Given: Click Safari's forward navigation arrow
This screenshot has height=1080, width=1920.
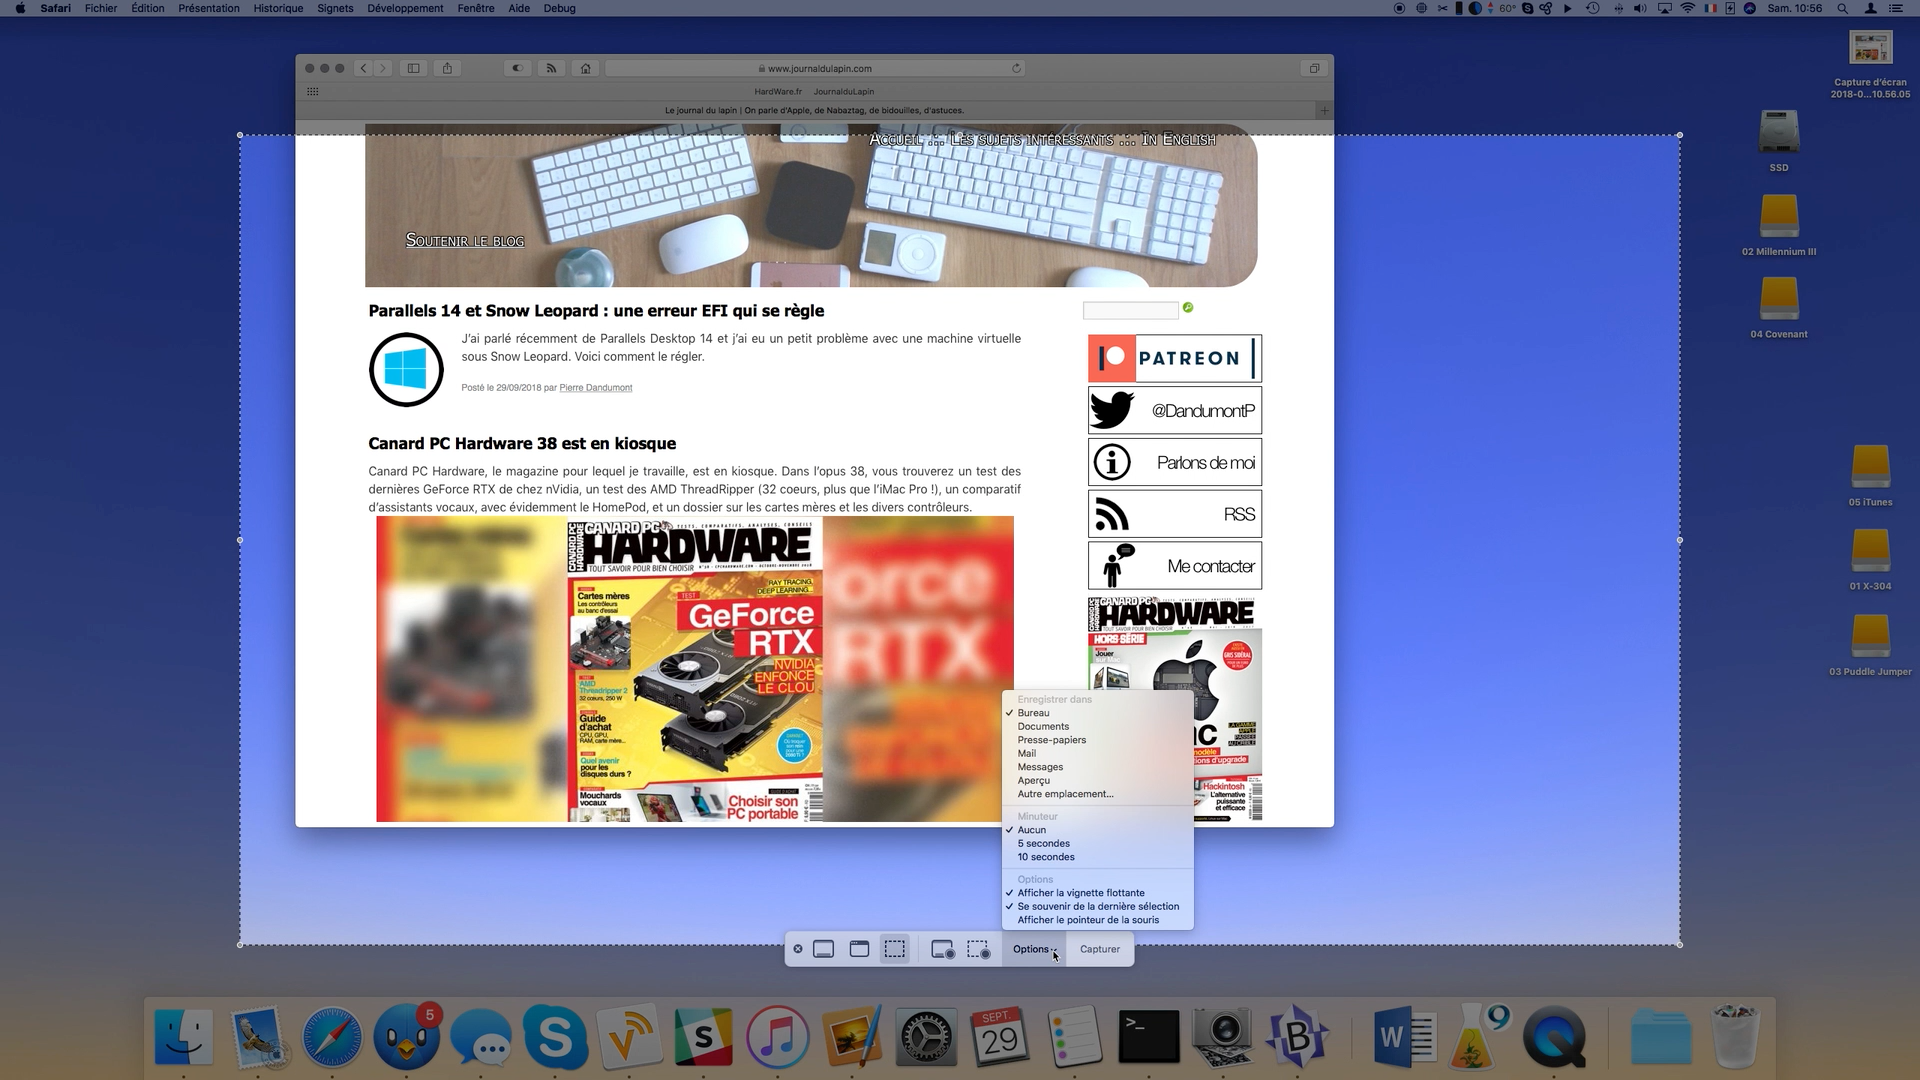Looking at the screenshot, I should [x=383, y=68].
